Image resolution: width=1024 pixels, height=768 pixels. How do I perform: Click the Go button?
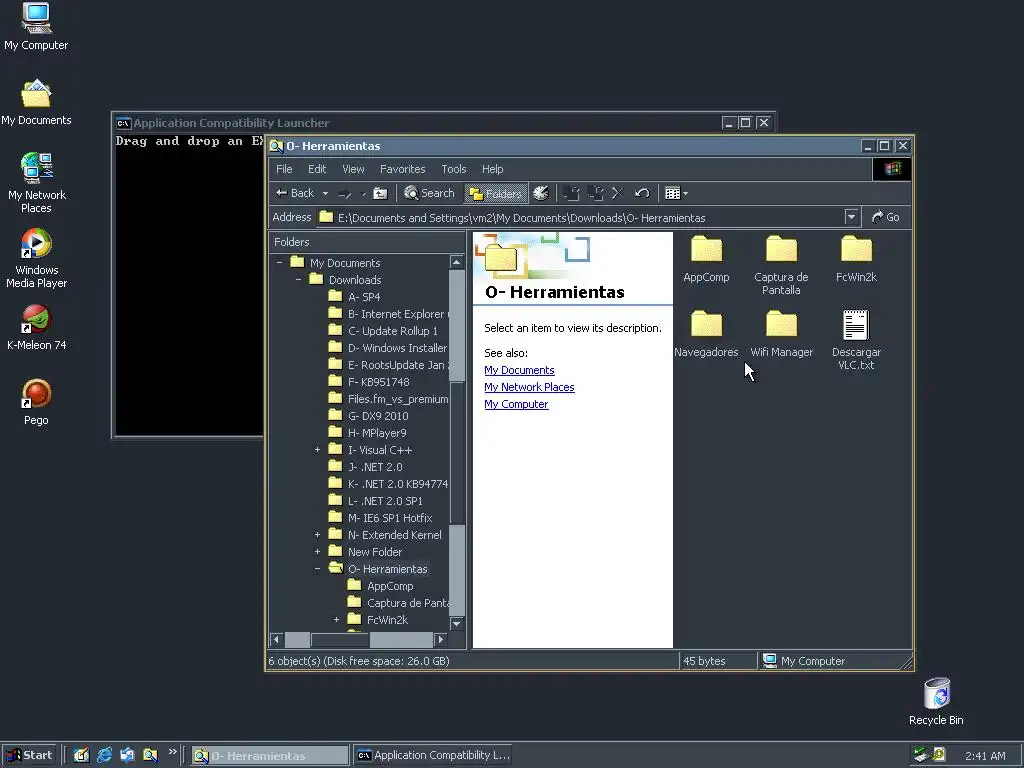tap(886, 217)
